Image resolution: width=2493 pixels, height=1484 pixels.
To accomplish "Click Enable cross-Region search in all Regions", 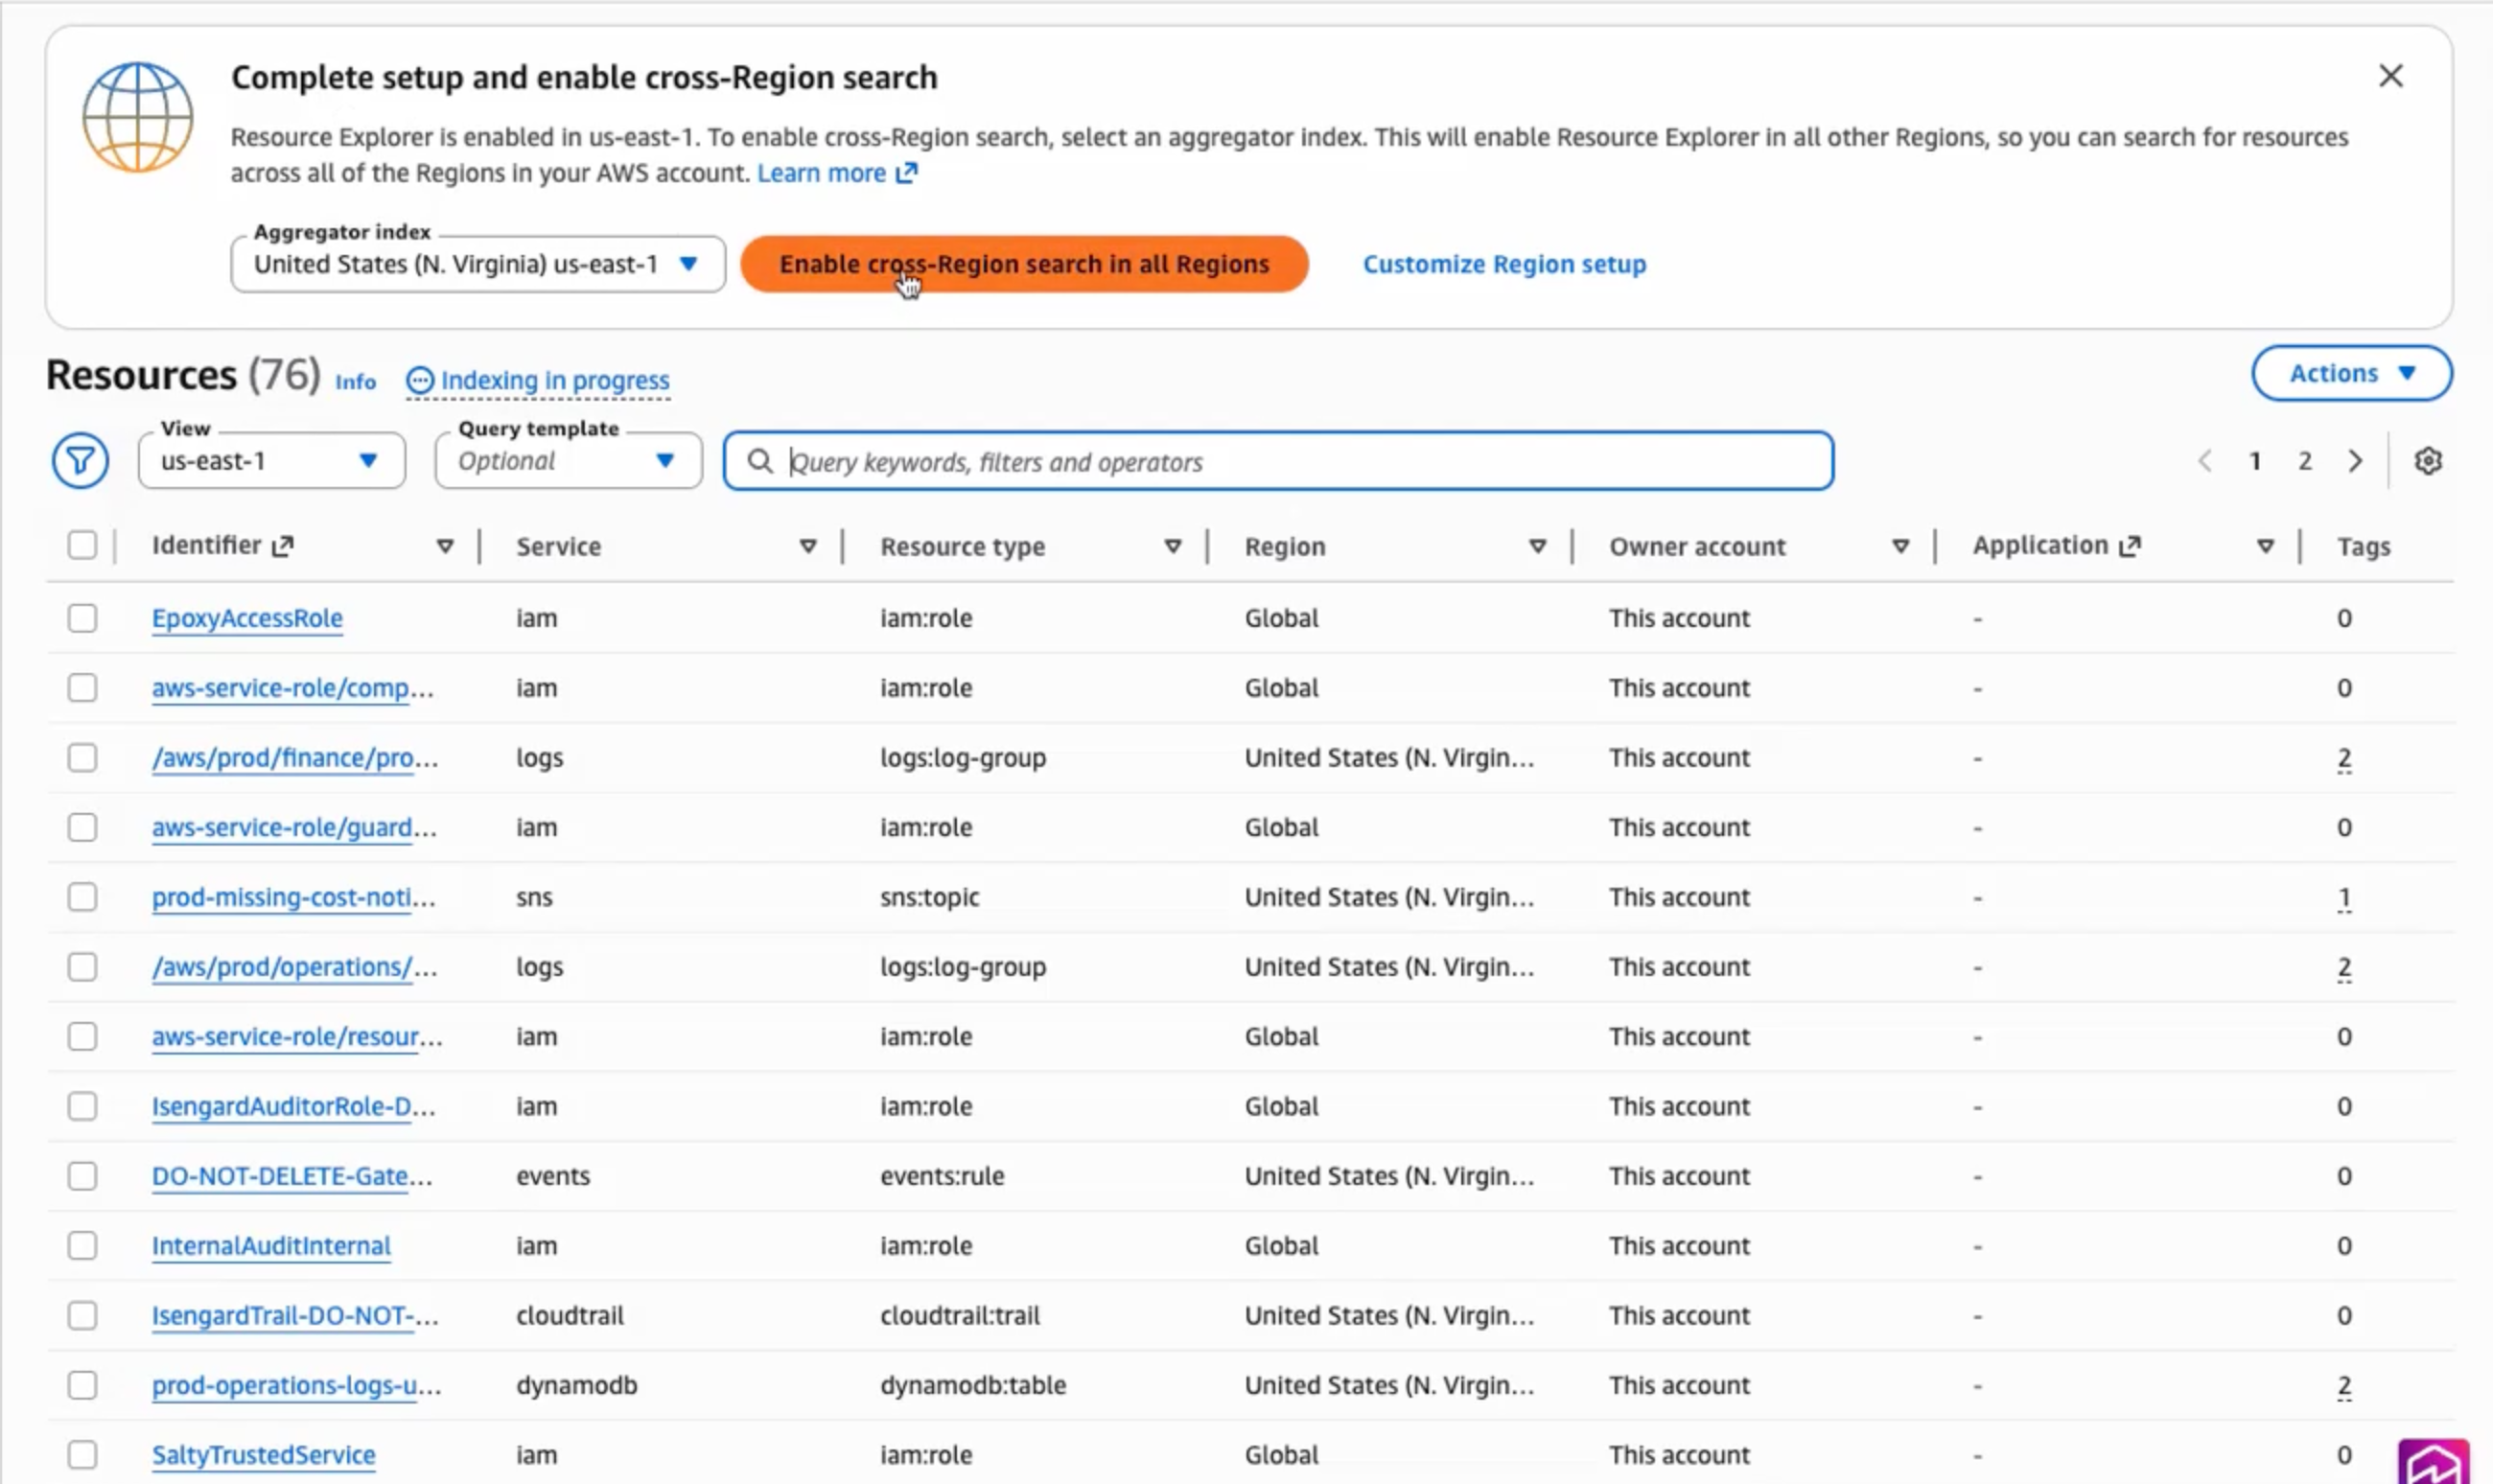I will [1024, 263].
